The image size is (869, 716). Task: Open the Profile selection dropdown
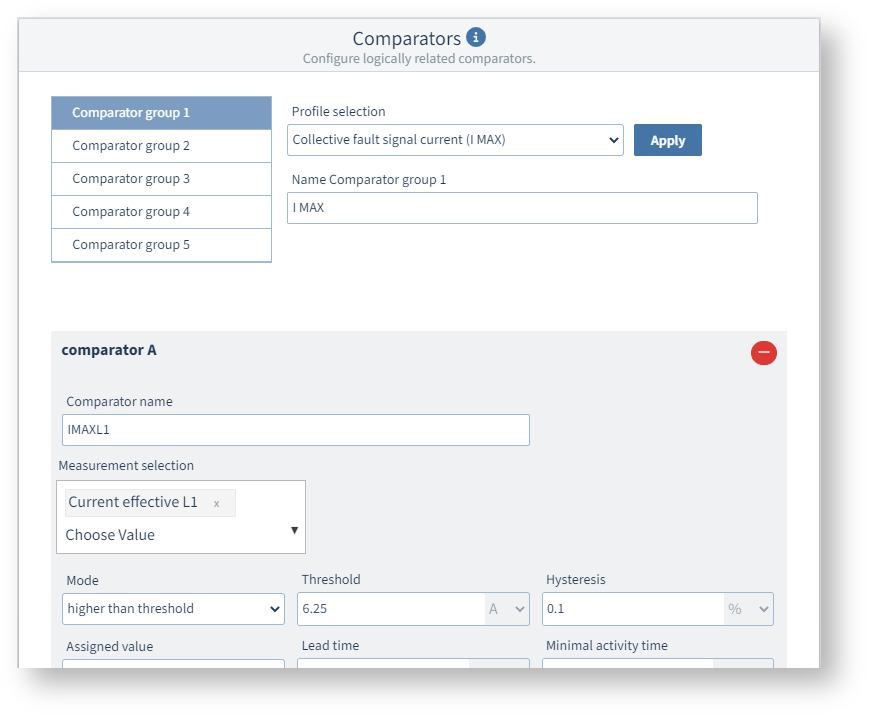(455, 140)
